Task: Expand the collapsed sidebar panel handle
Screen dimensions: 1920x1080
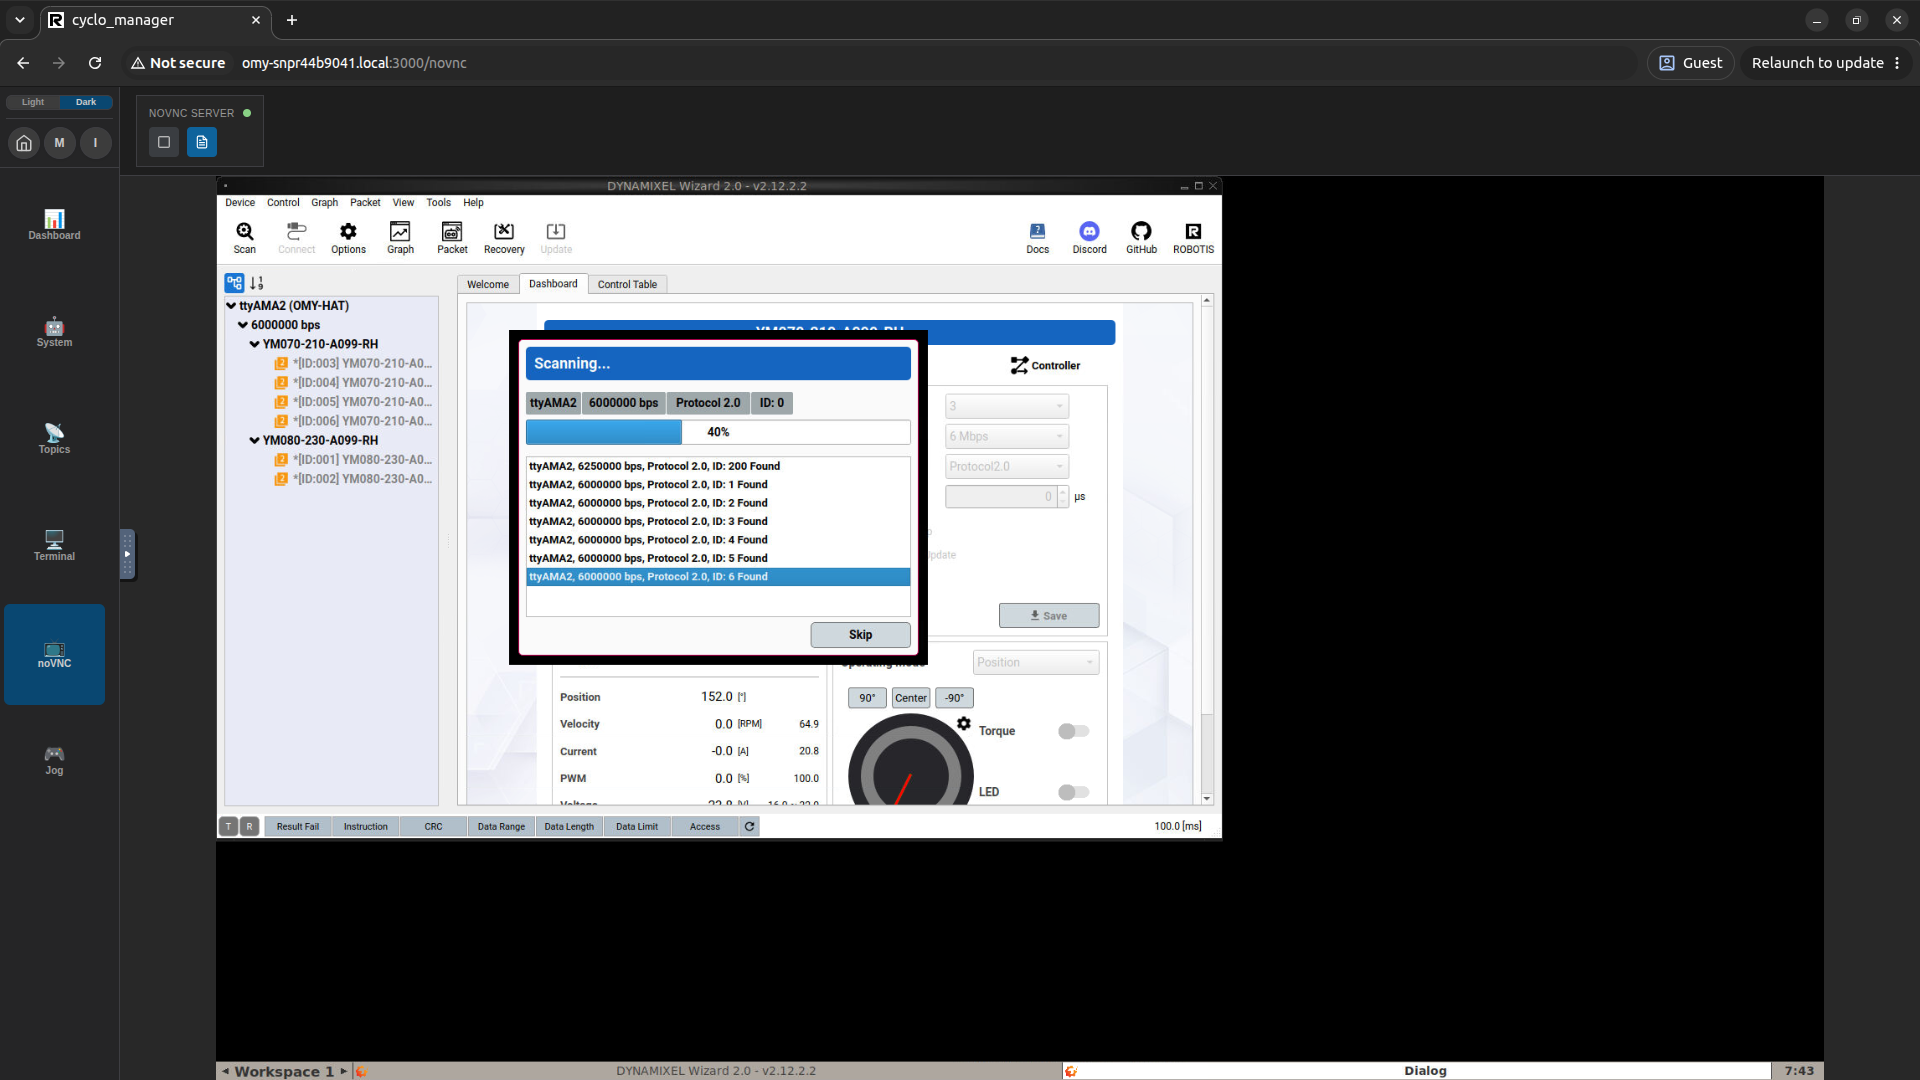Action: (x=127, y=554)
